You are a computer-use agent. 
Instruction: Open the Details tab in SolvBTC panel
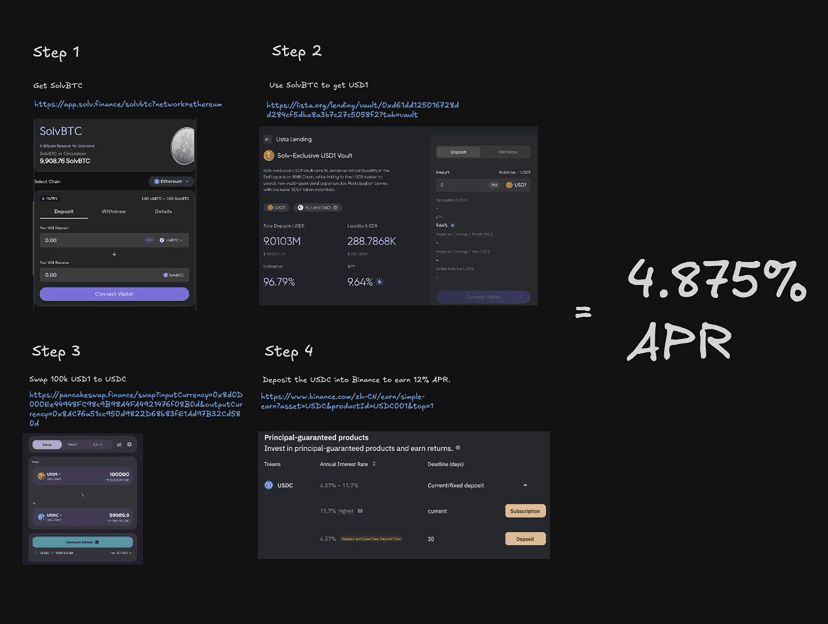(x=163, y=212)
